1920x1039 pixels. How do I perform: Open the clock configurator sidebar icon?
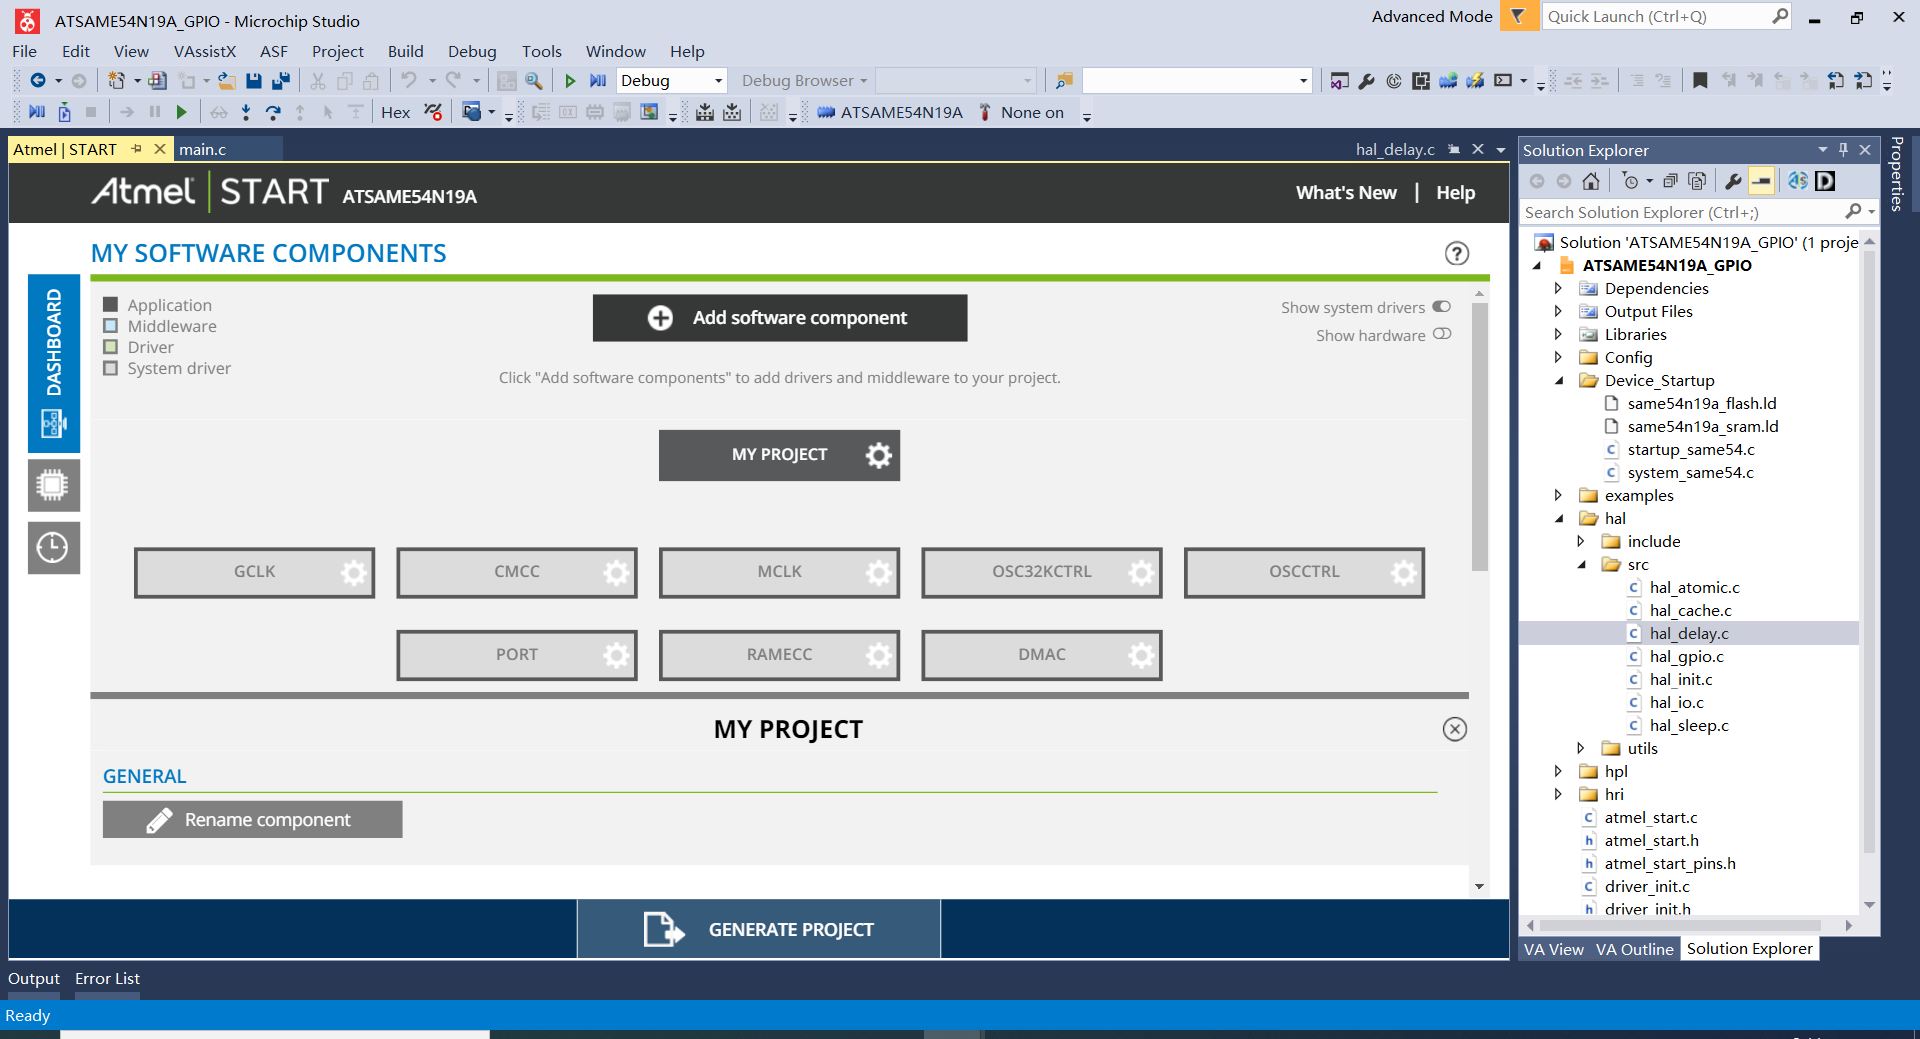53,547
